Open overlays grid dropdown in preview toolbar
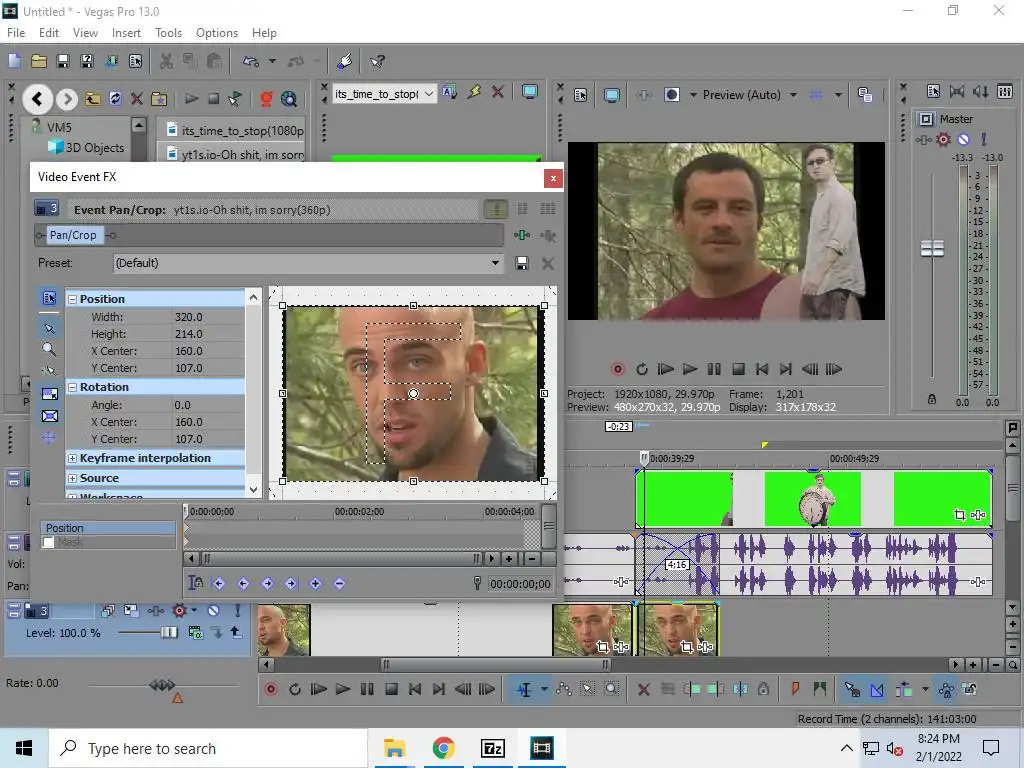1024x768 pixels. click(838, 95)
